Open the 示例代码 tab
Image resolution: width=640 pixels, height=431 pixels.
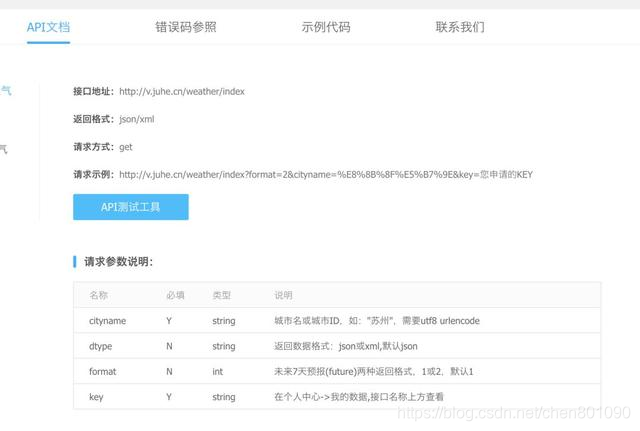tap(326, 27)
